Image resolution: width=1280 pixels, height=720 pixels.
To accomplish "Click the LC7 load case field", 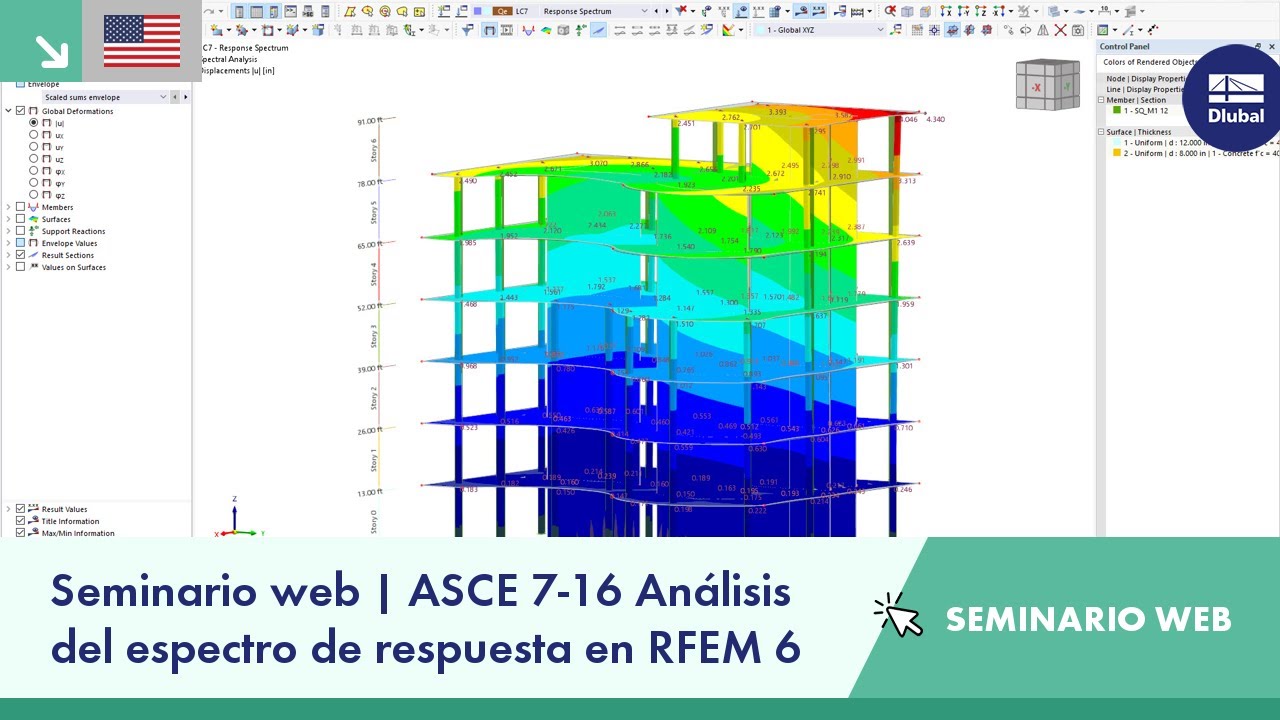I will [523, 11].
